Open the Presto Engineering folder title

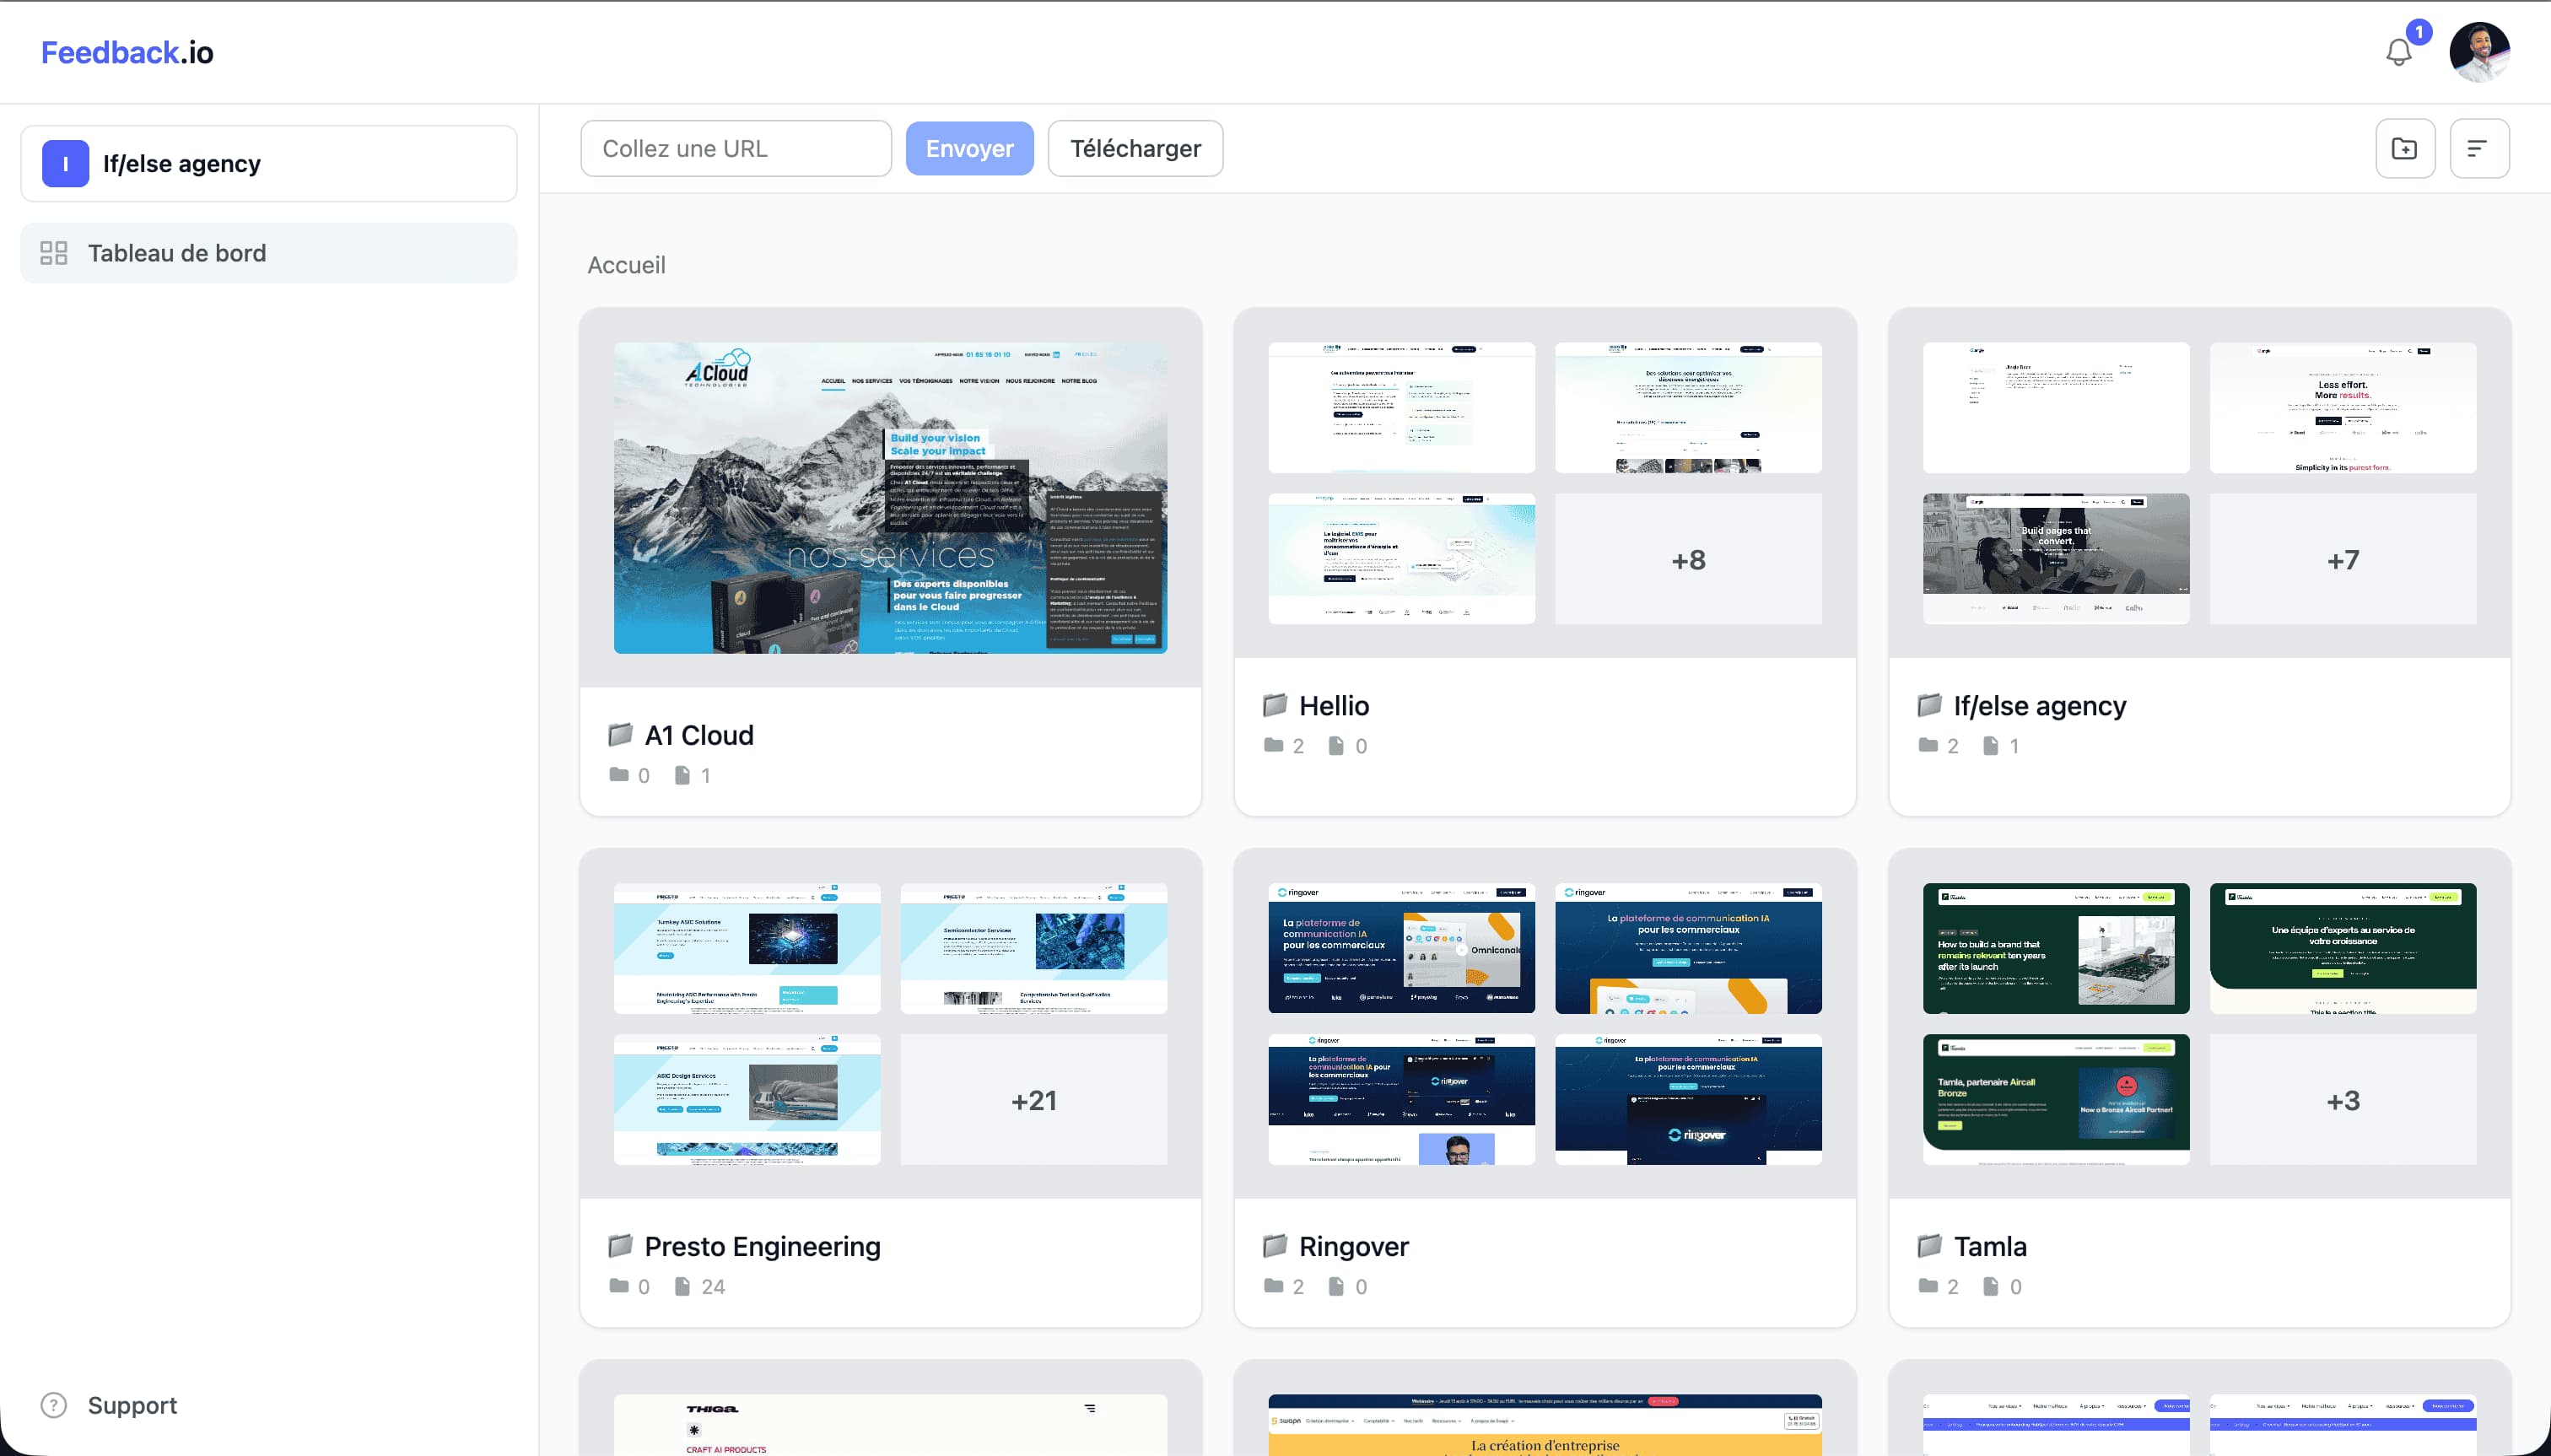coord(762,1247)
